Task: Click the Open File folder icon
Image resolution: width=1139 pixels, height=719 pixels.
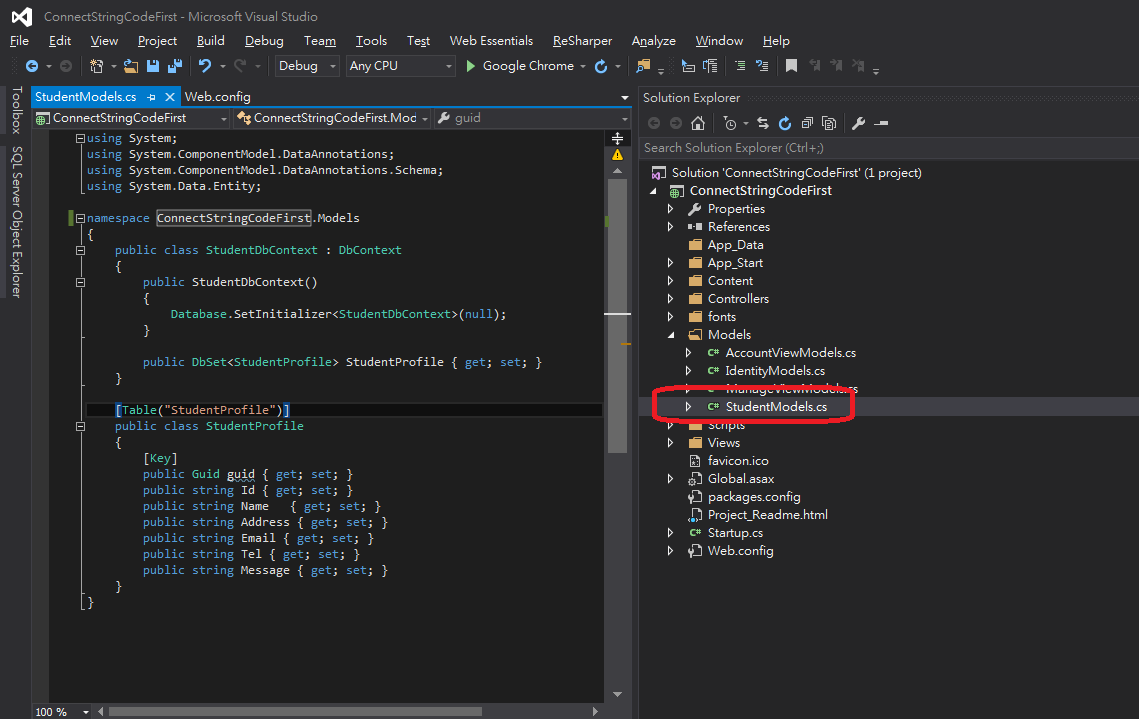Action: coord(131,66)
